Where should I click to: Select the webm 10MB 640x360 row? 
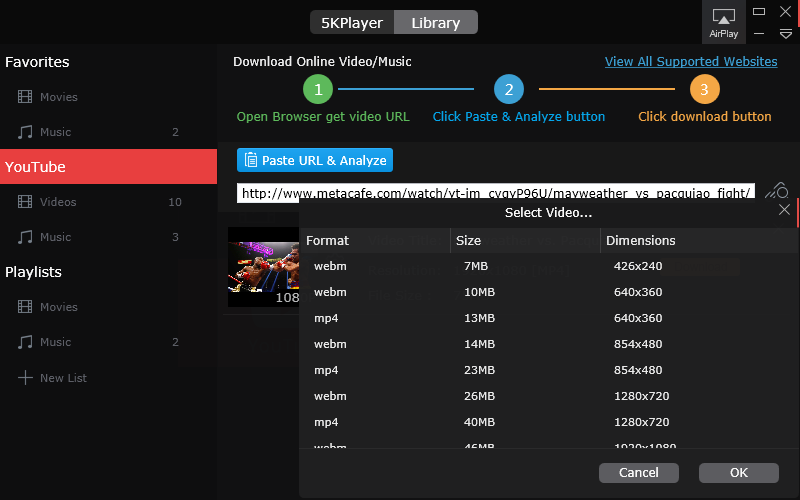pyautogui.click(x=548, y=292)
